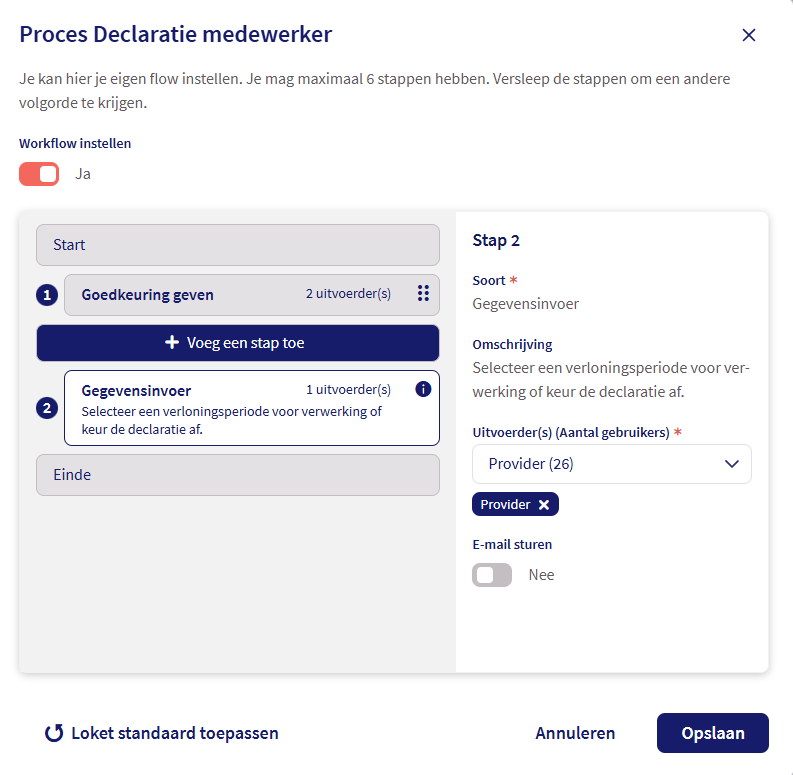Disable the Workflow instellen toggle
Viewport: 793px width, 775px height.
39,174
